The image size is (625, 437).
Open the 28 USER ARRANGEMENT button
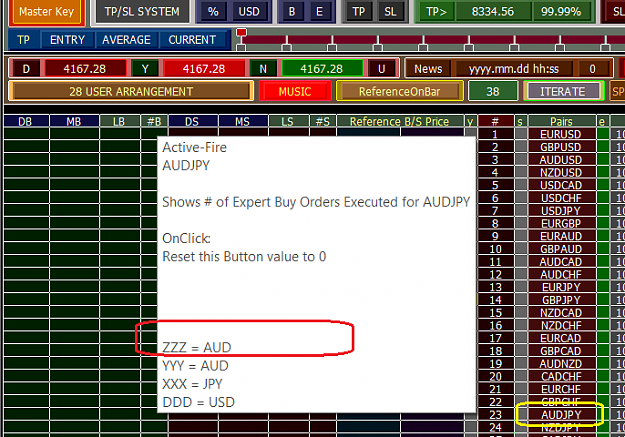(131, 91)
